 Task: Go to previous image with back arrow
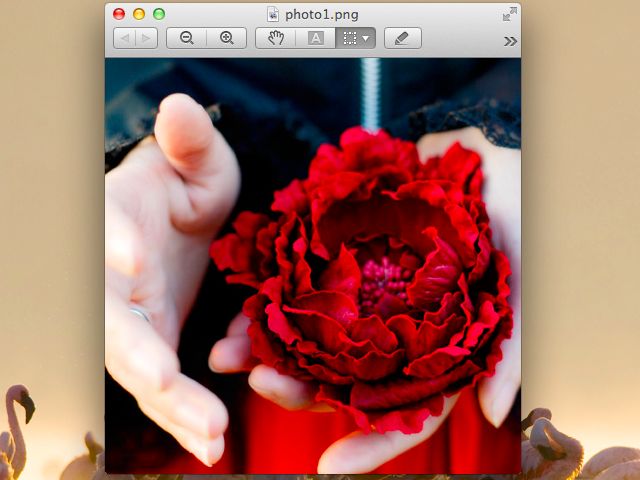(x=124, y=38)
